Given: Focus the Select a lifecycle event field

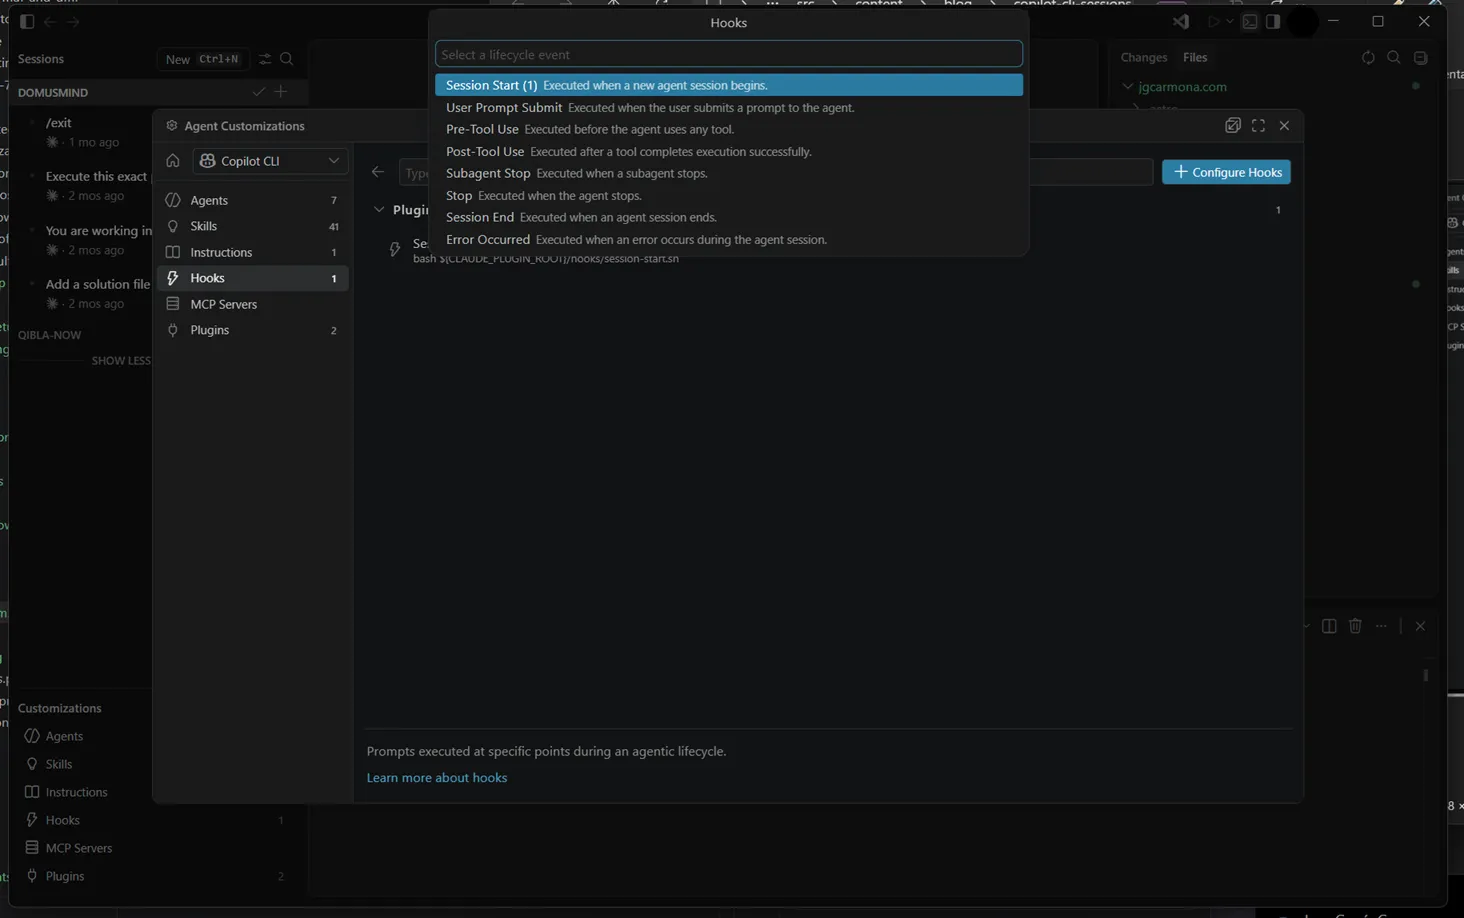Looking at the screenshot, I should (729, 54).
